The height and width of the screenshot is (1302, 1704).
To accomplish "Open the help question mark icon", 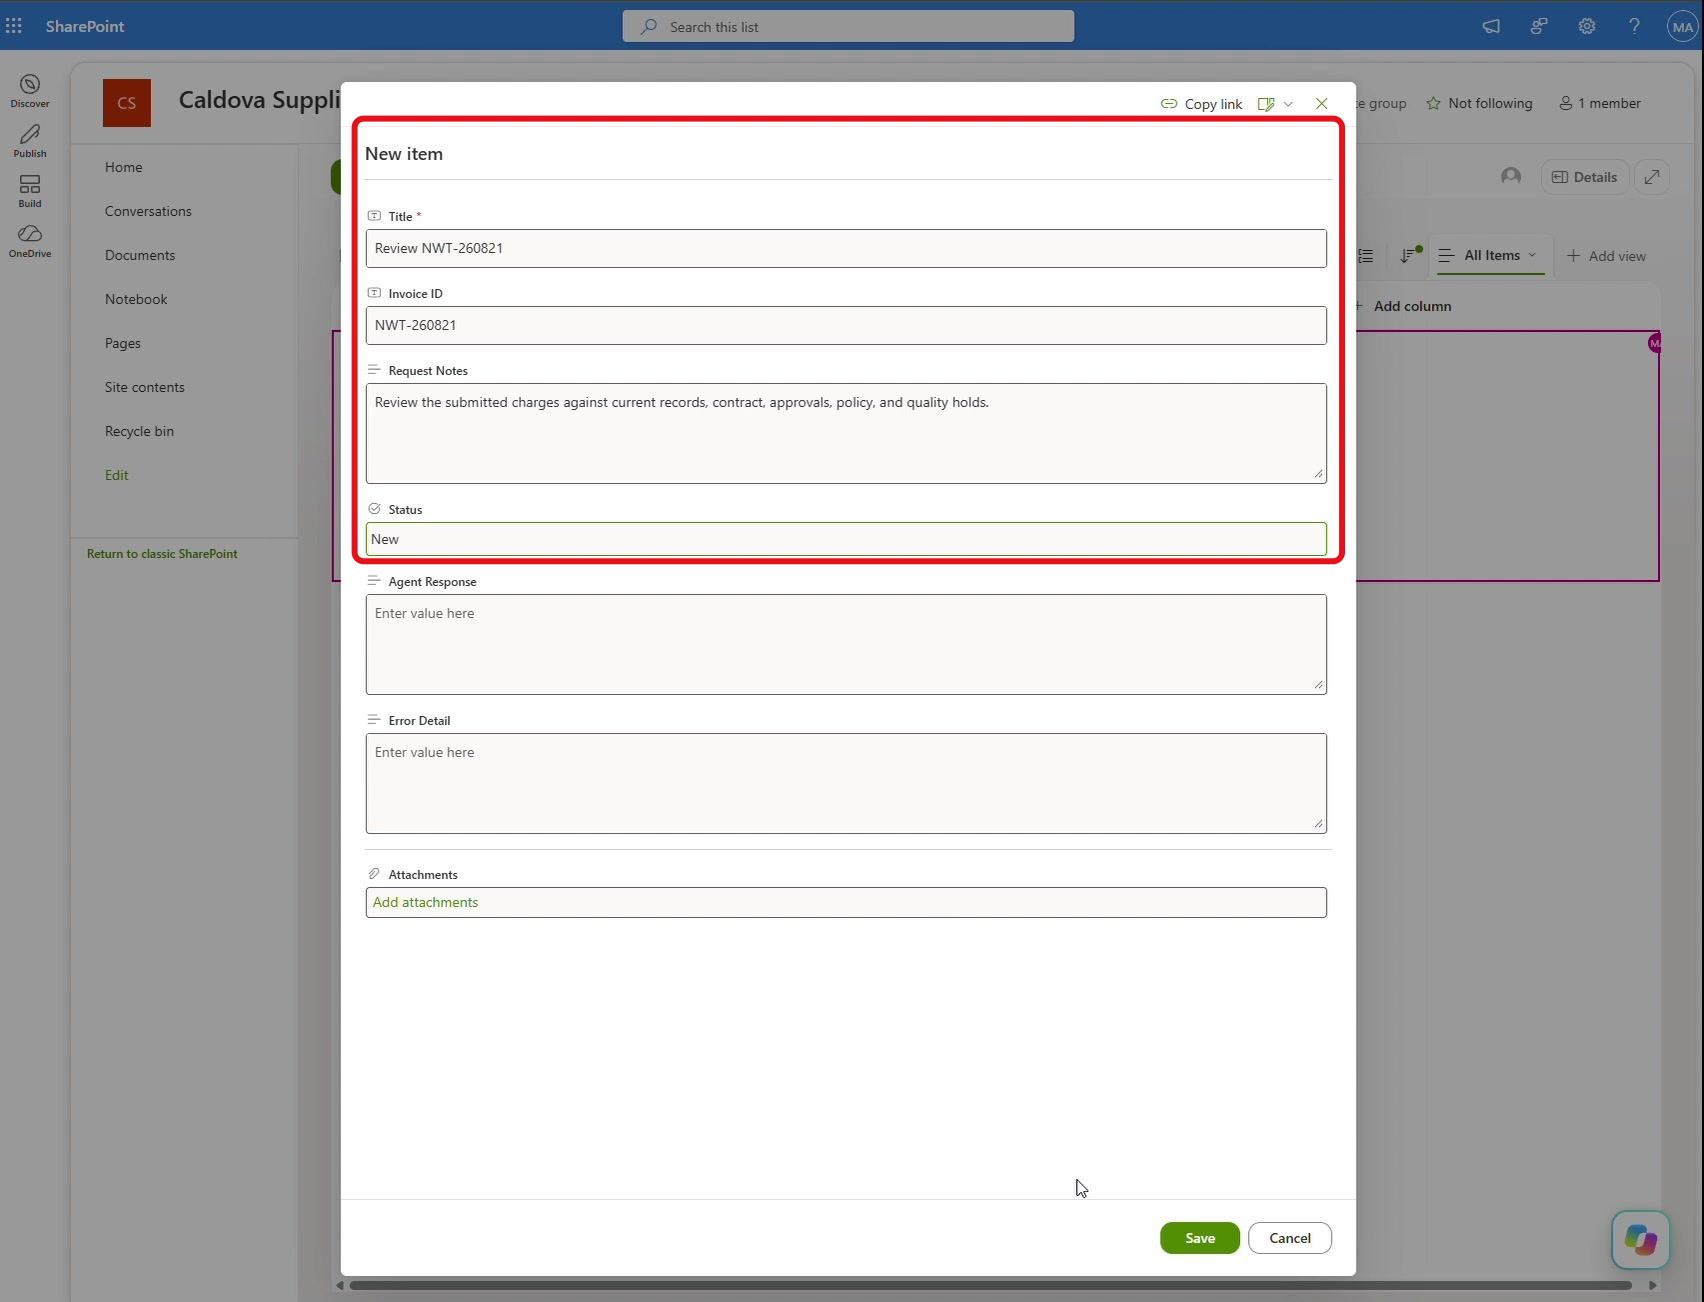I will click(x=1634, y=26).
